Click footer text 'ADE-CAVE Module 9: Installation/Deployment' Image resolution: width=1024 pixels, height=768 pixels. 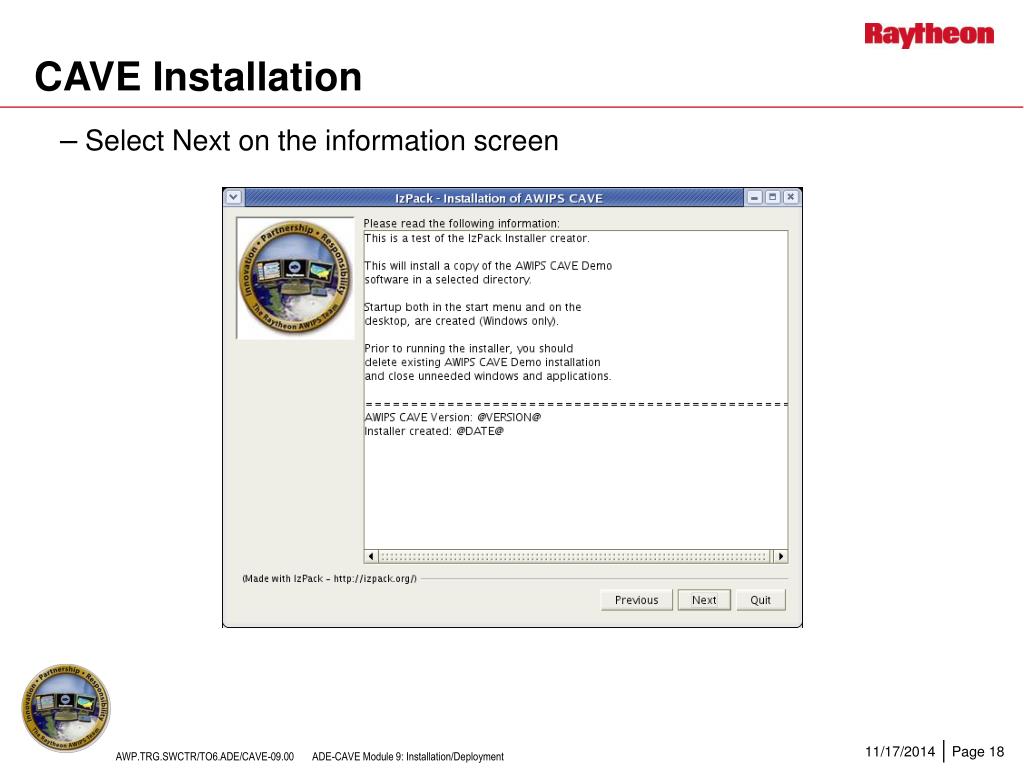click(x=408, y=756)
